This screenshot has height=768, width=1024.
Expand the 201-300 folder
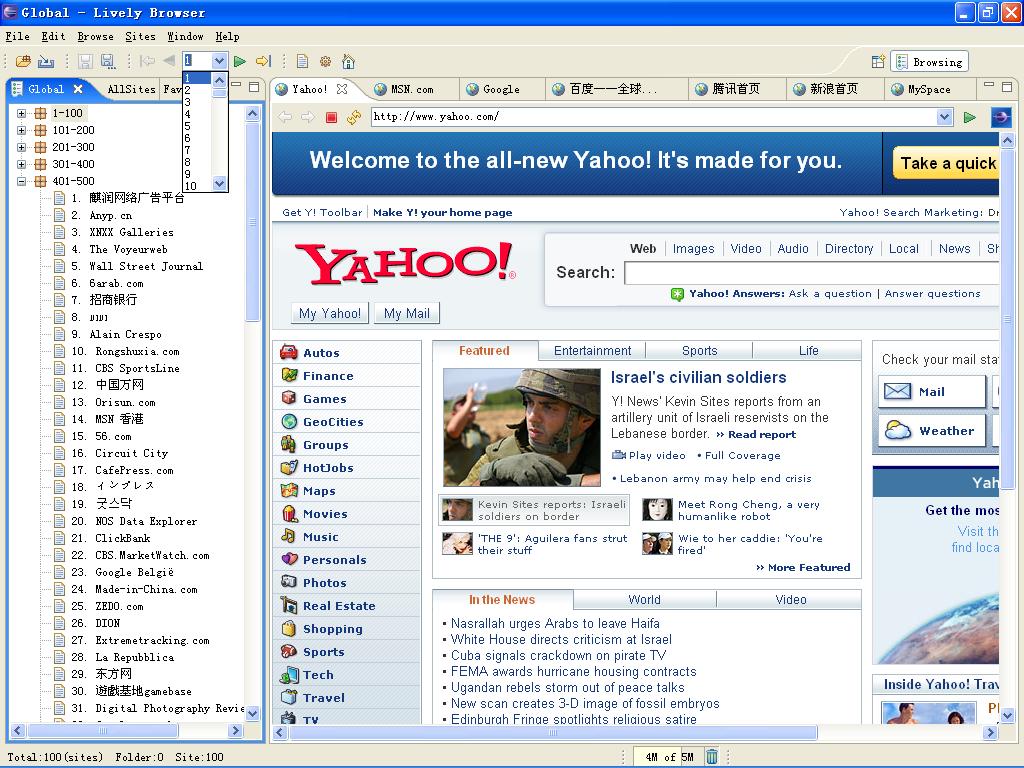click(22, 147)
